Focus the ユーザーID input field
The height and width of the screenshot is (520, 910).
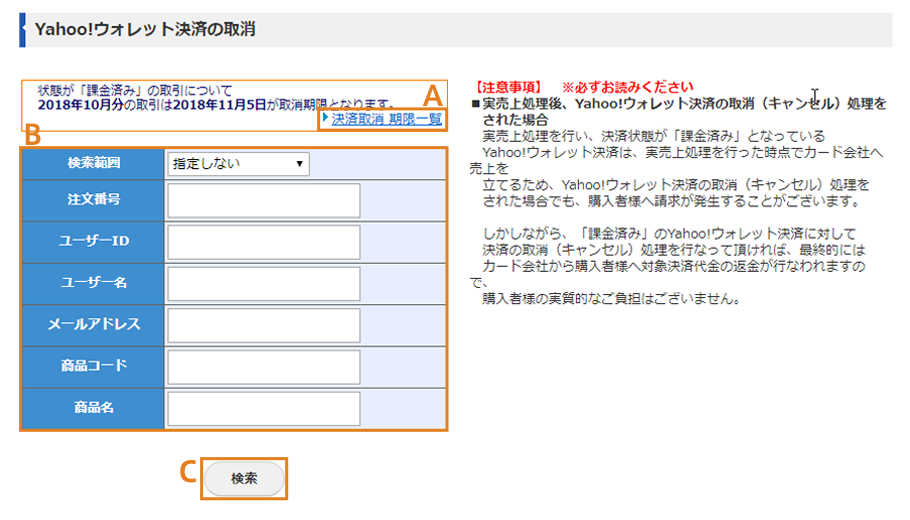click(x=264, y=242)
